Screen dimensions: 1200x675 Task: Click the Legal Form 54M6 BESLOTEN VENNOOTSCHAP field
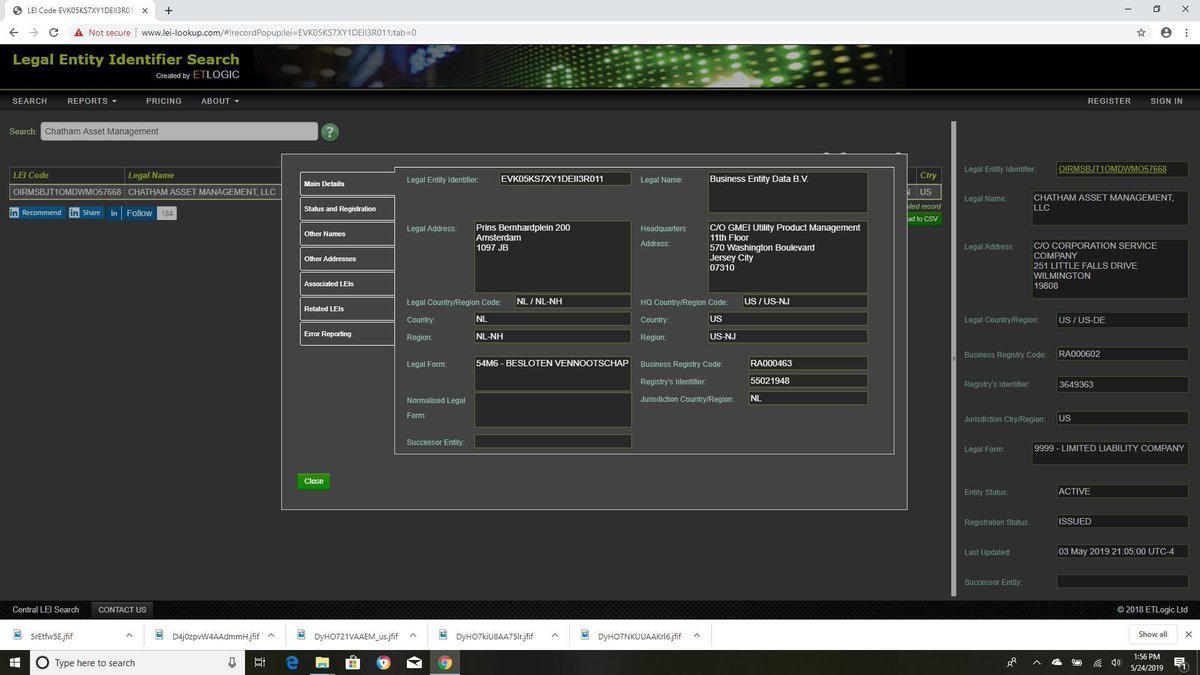tap(553, 372)
